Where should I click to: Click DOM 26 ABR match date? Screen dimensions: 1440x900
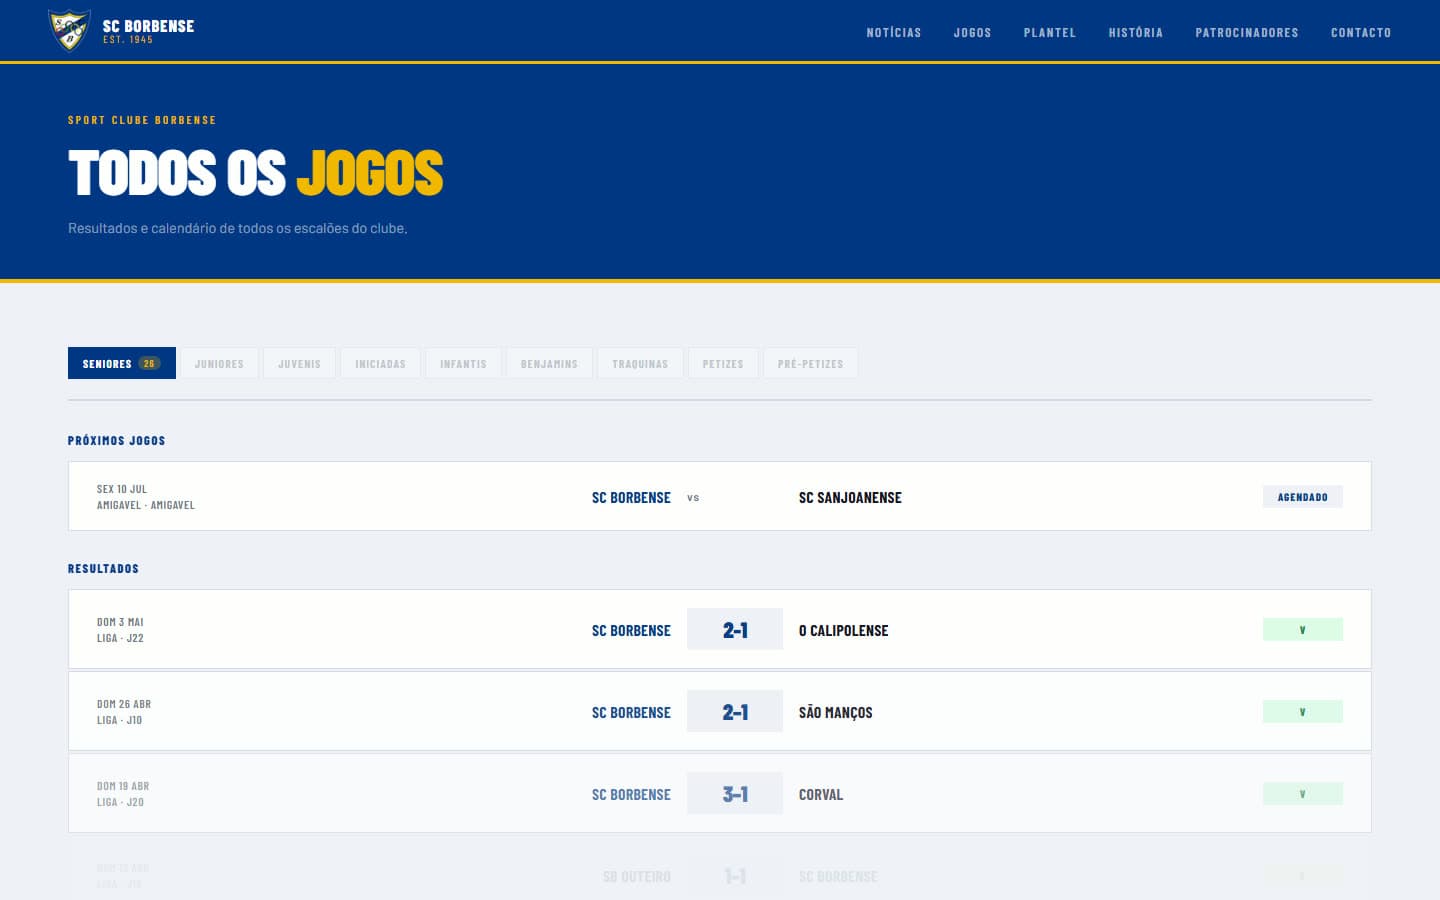point(124,704)
